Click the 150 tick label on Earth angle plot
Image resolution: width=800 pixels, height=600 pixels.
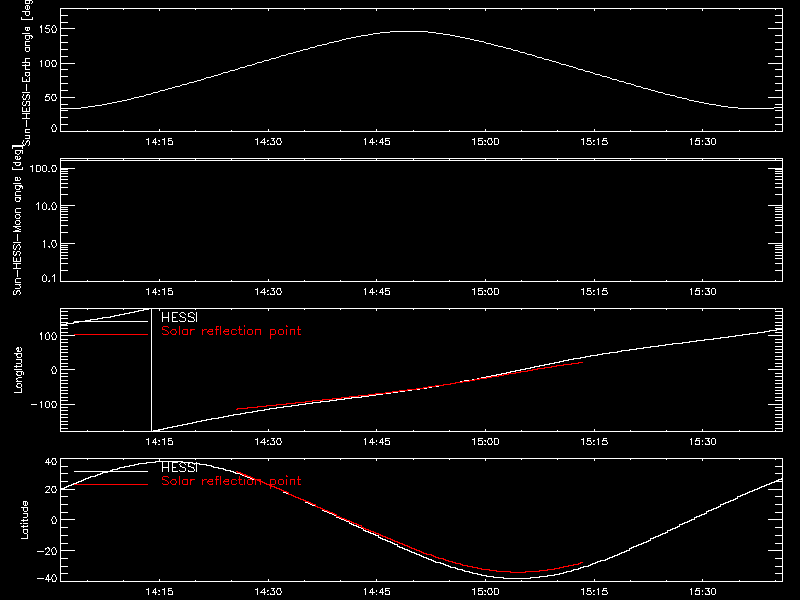47,30
